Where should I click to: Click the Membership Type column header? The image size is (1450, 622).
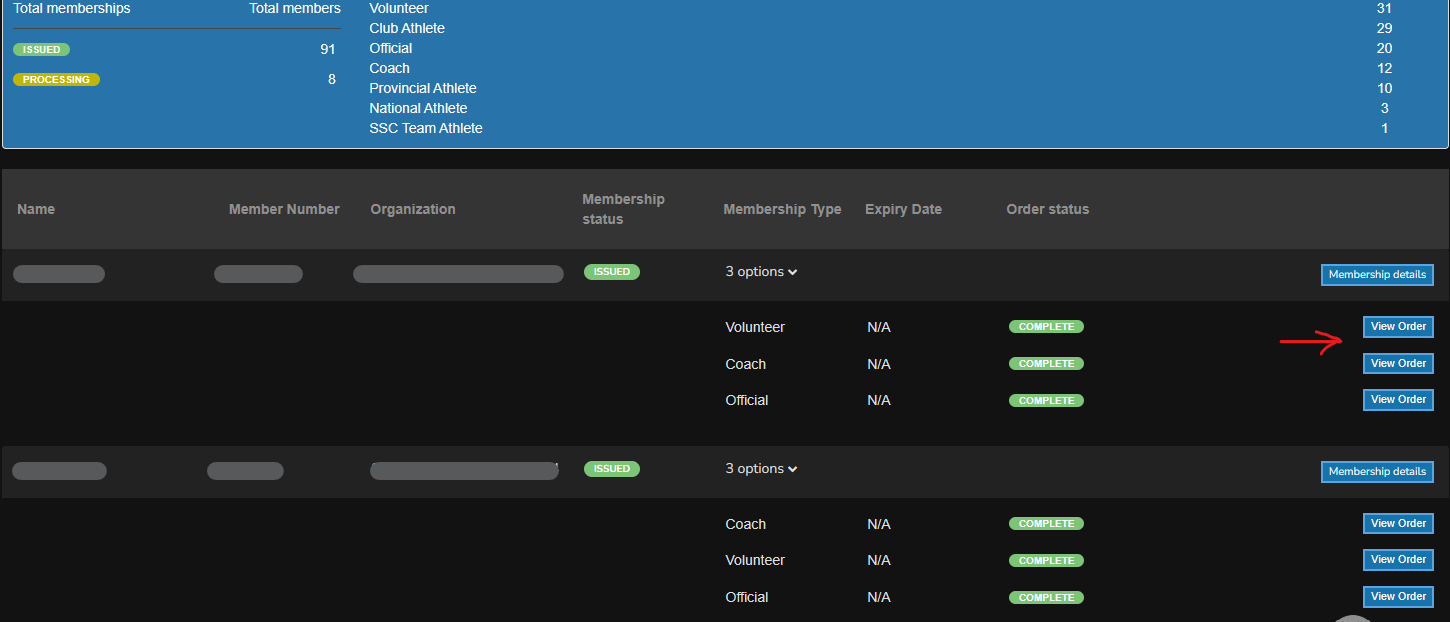pos(782,210)
